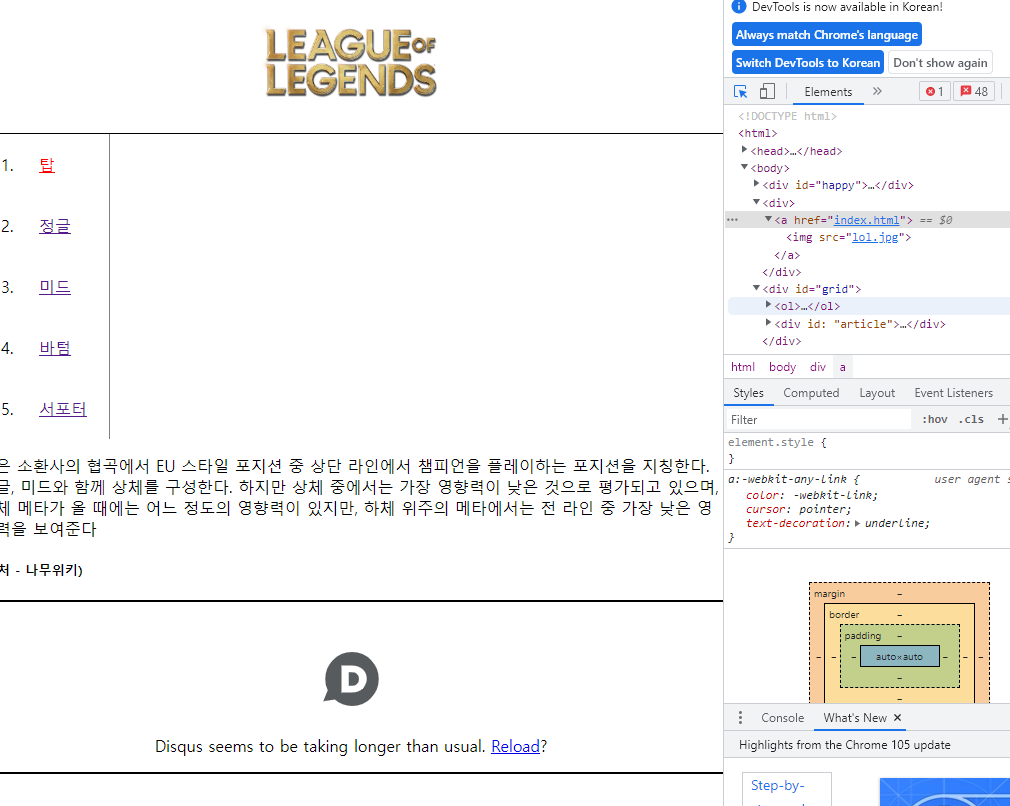The height and width of the screenshot is (806, 1010).
Task: Click the a:-webkit-any-link selector text
Action: click(789, 479)
